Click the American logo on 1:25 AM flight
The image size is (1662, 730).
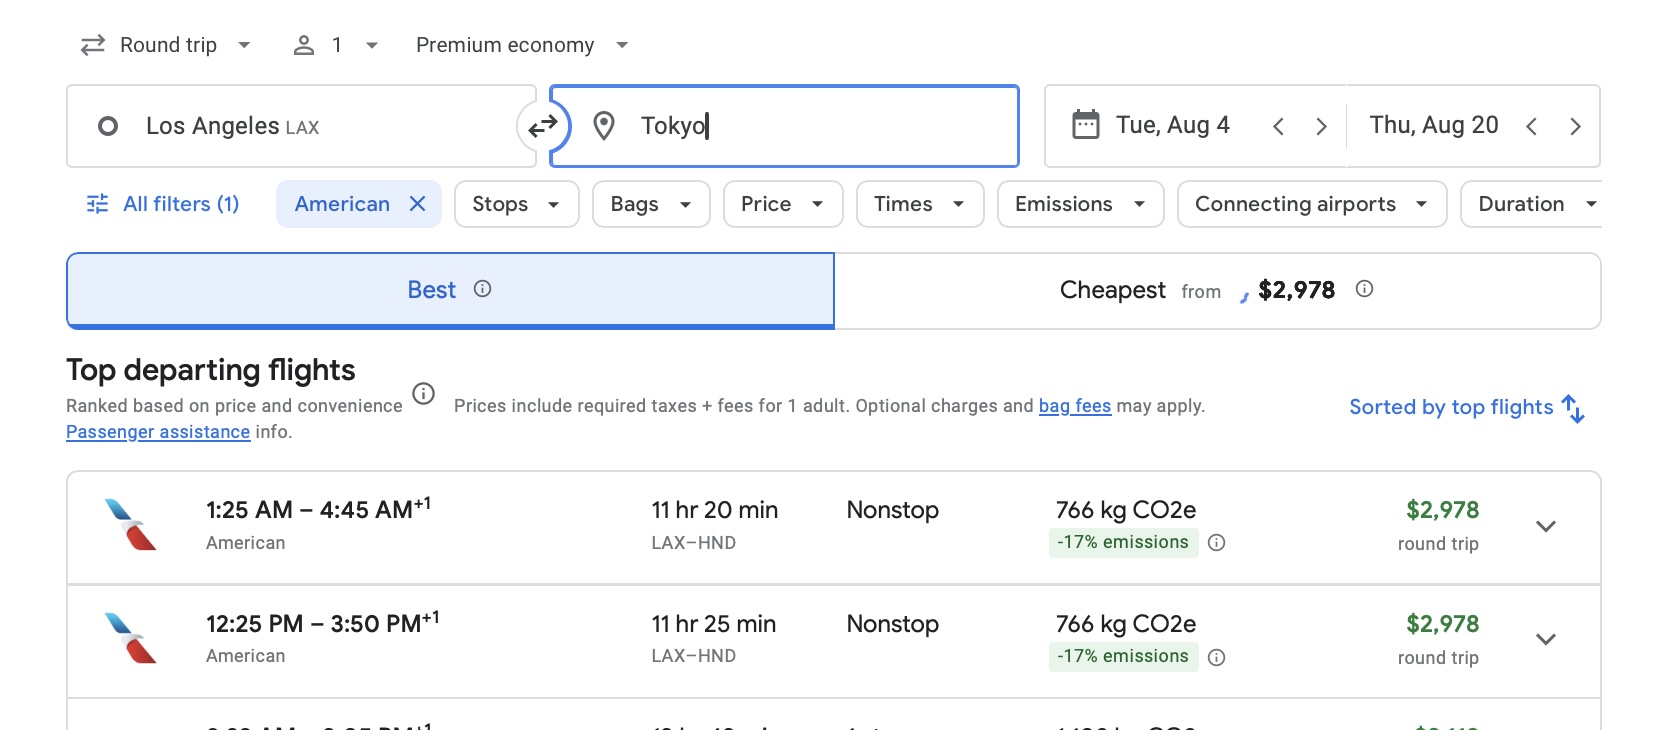[x=131, y=525]
